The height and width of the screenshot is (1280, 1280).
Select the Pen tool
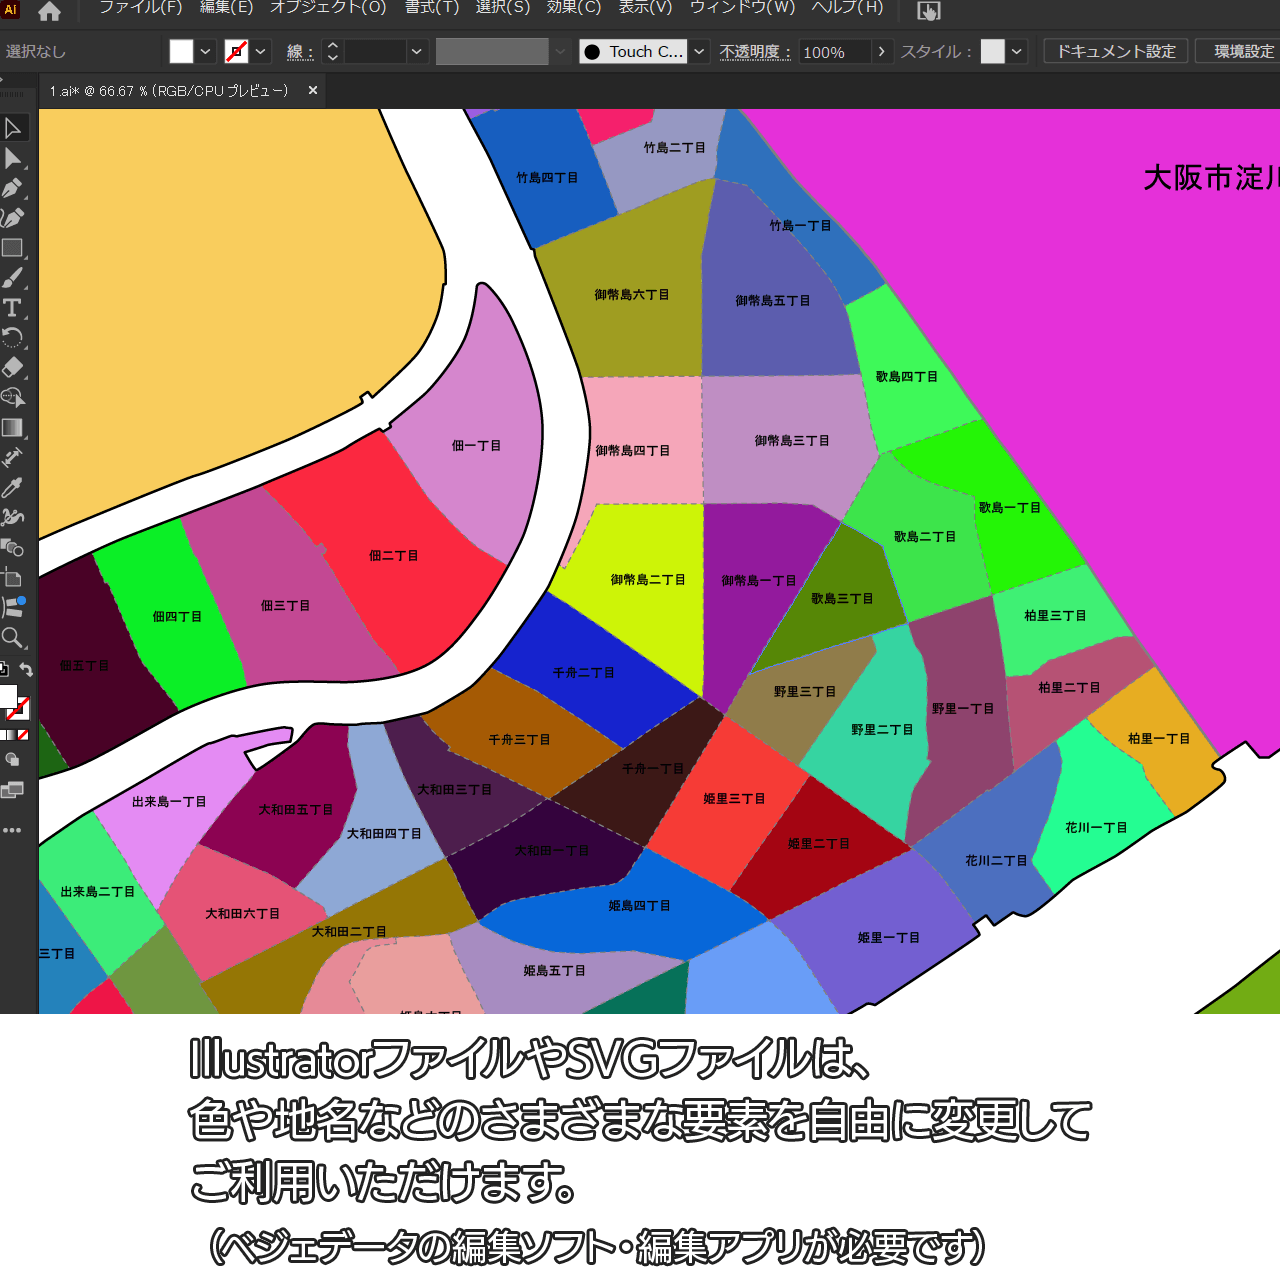13,188
